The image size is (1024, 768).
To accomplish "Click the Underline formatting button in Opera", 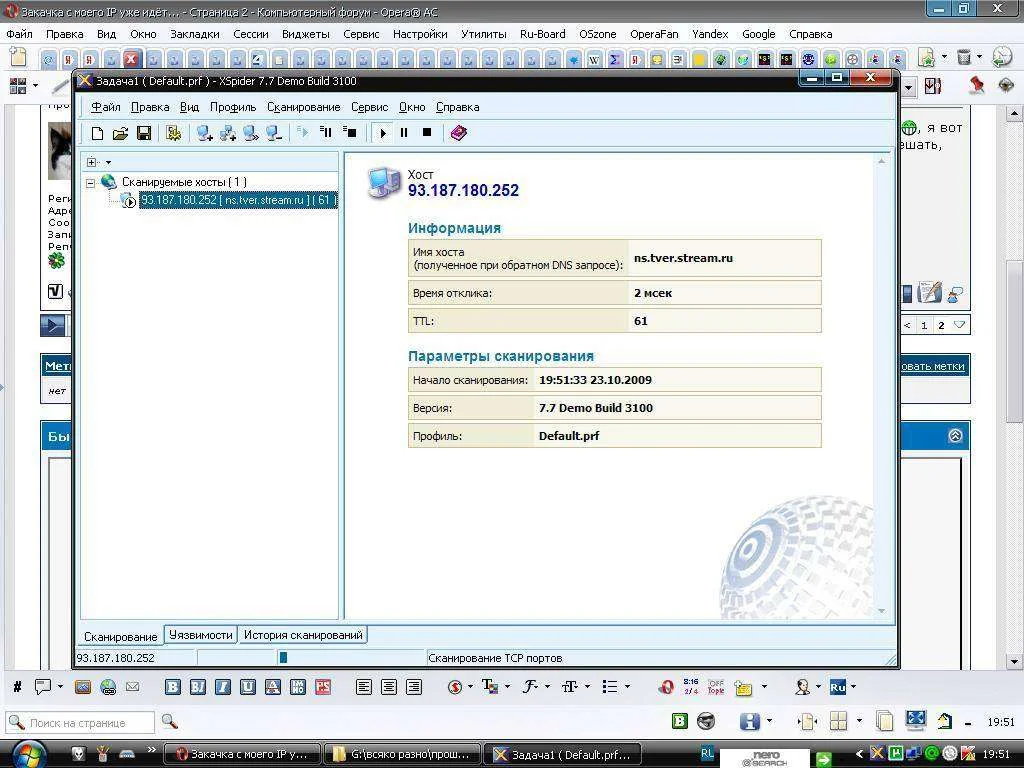I will point(248,687).
